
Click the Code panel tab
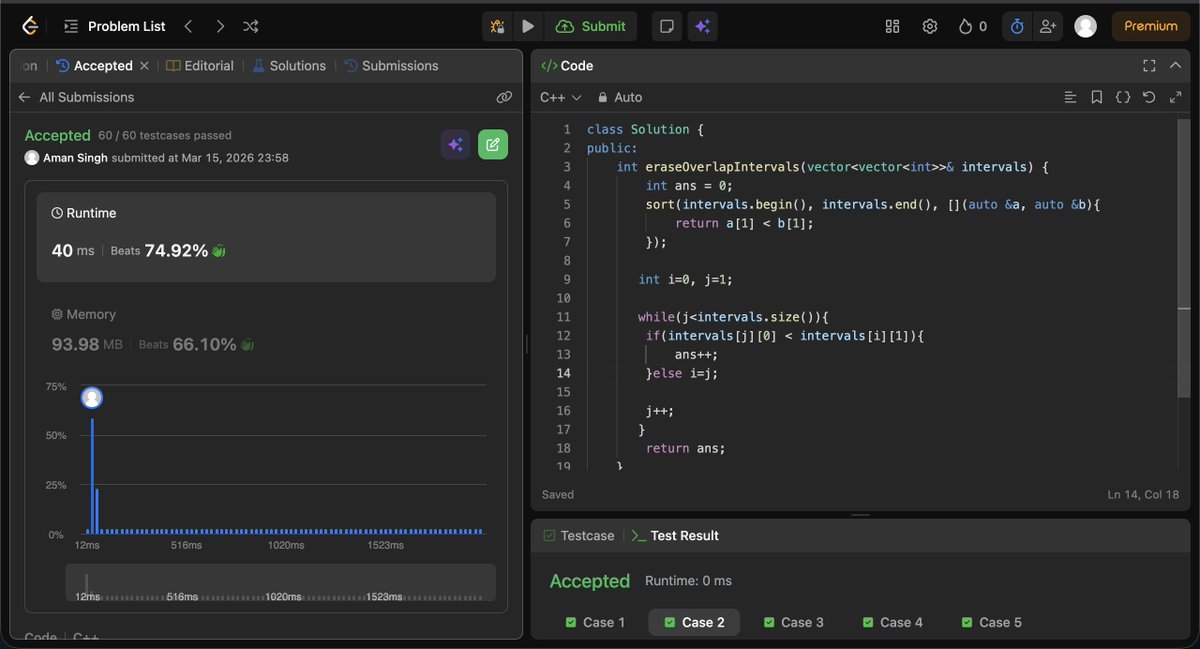point(567,66)
